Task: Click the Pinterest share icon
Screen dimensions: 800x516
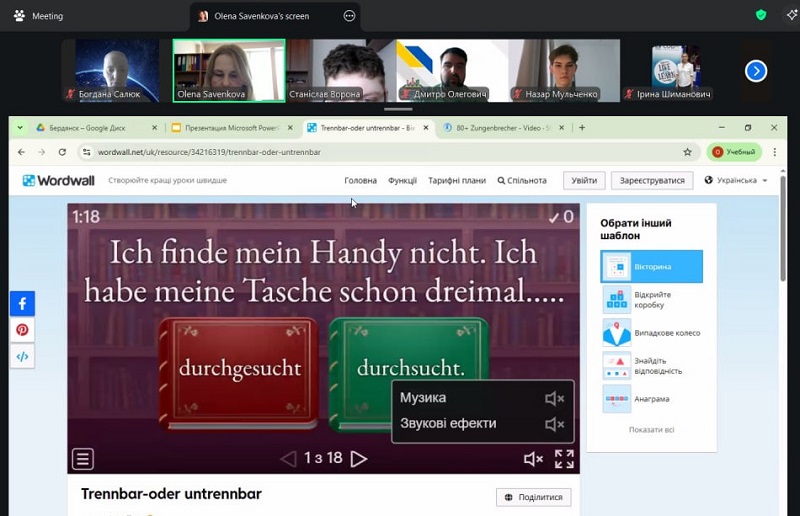Action: click(22, 330)
